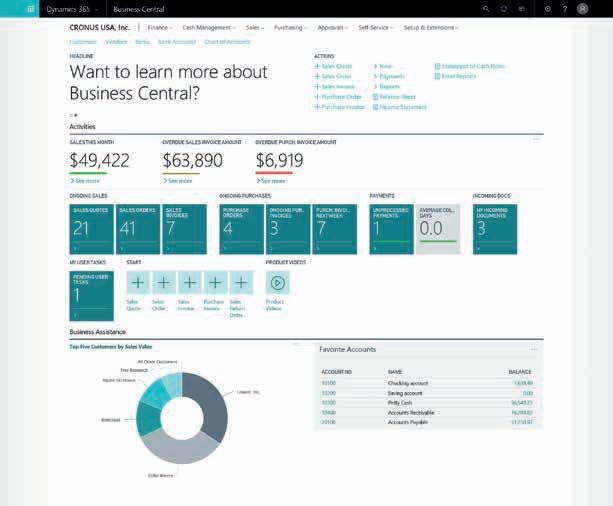This screenshot has height=506, width=613.
Task: Open the Accounts Receivable balance
Action: (522, 413)
